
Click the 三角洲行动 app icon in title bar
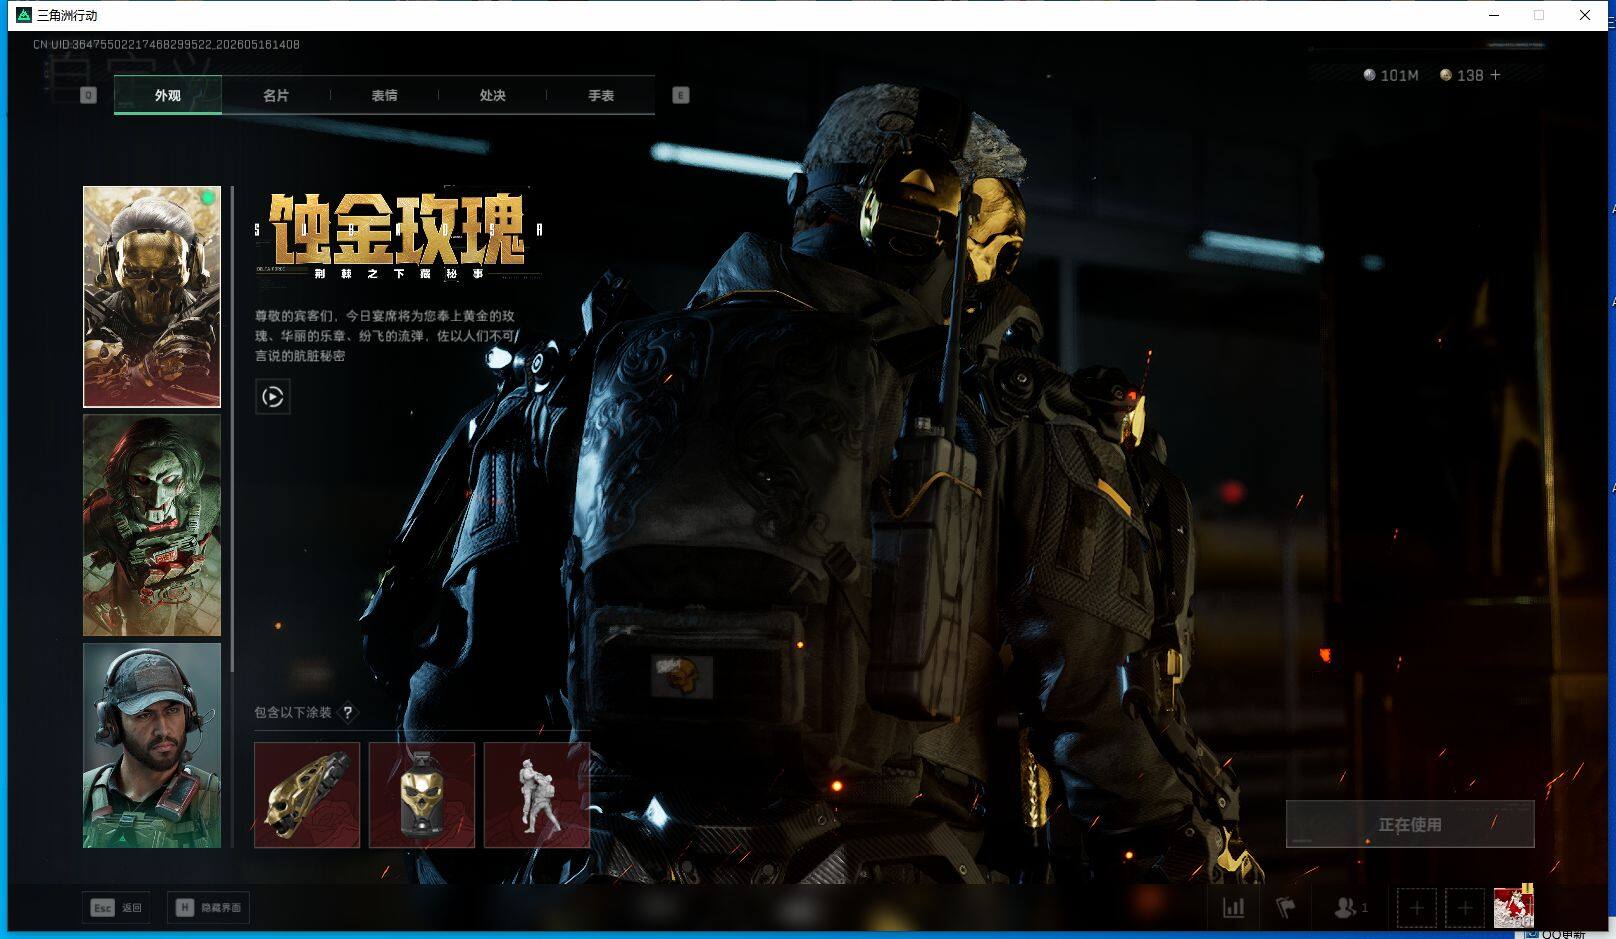tap(24, 15)
